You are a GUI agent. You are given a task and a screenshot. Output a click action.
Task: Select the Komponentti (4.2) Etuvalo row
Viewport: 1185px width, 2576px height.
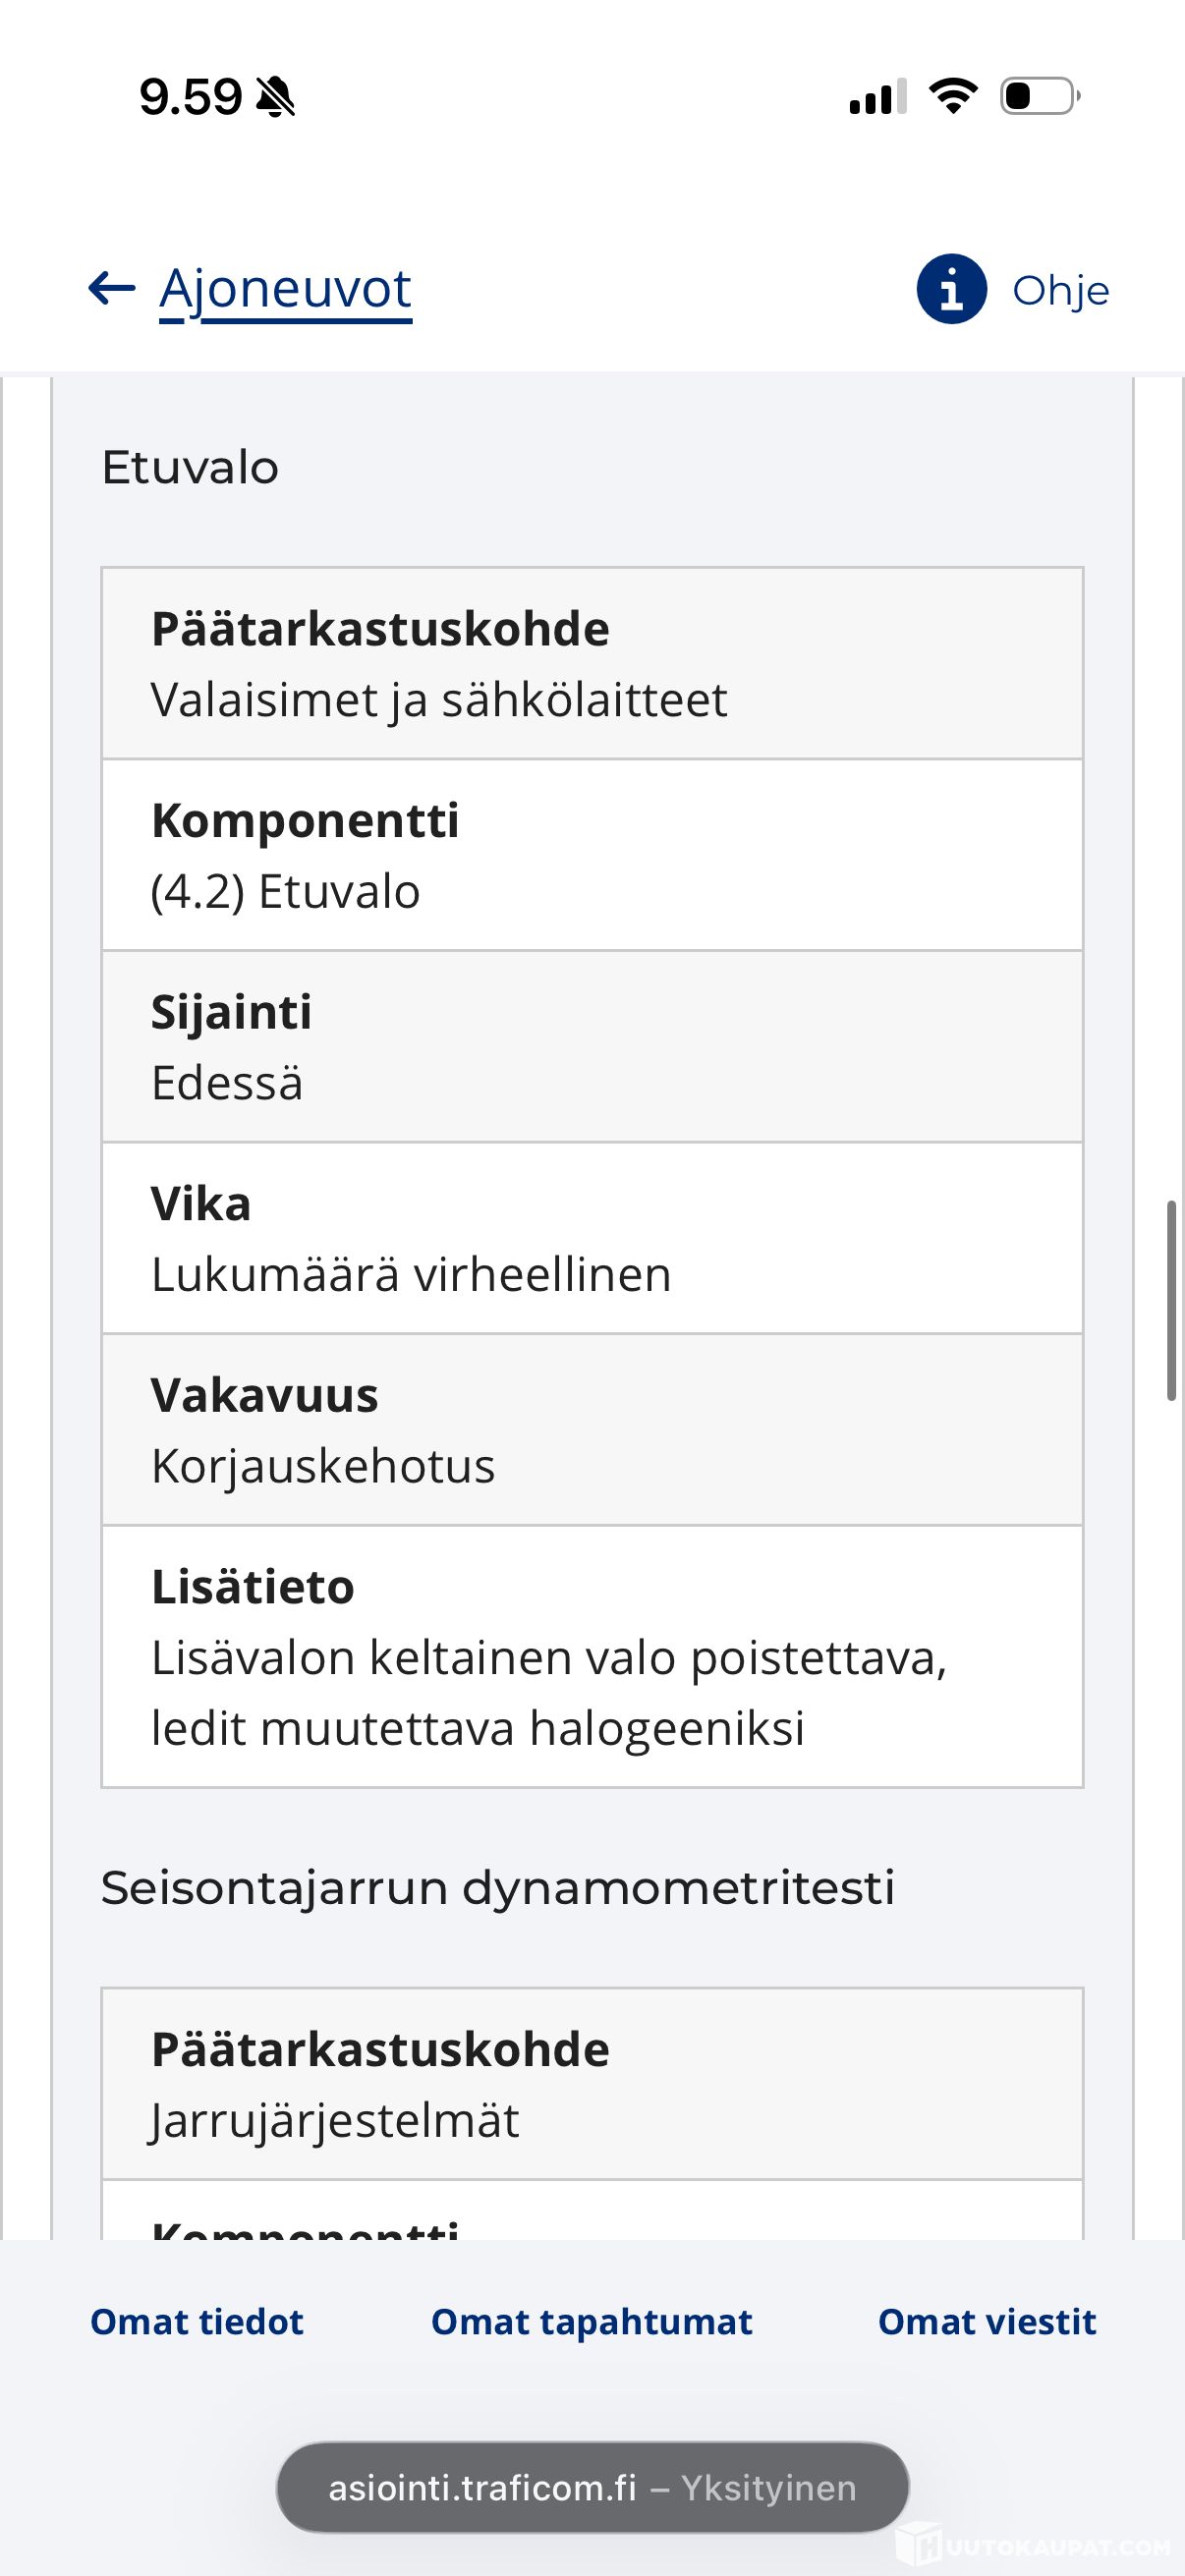(592, 855)
